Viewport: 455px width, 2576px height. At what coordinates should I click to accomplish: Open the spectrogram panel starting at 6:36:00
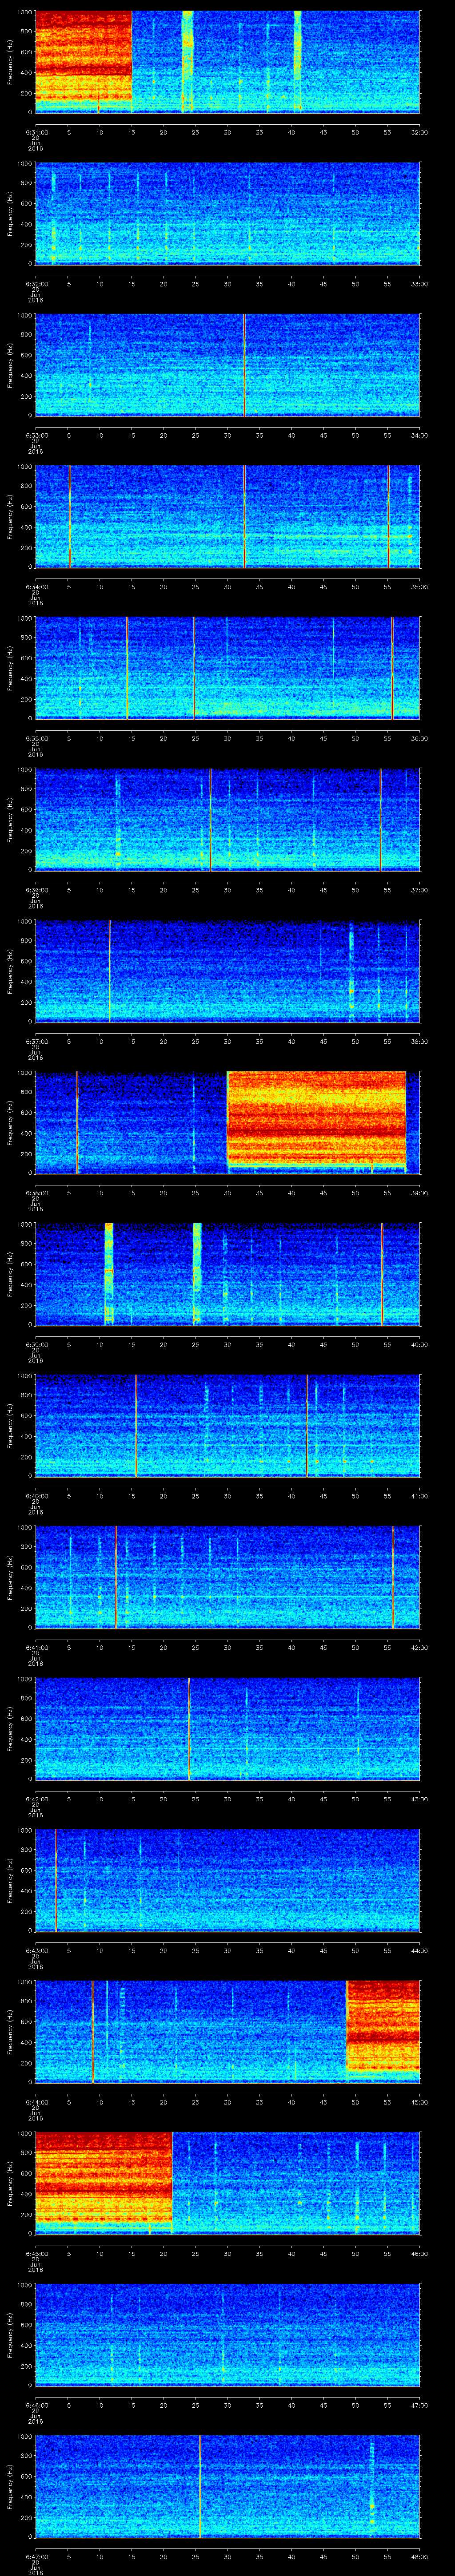pos(227,819)
